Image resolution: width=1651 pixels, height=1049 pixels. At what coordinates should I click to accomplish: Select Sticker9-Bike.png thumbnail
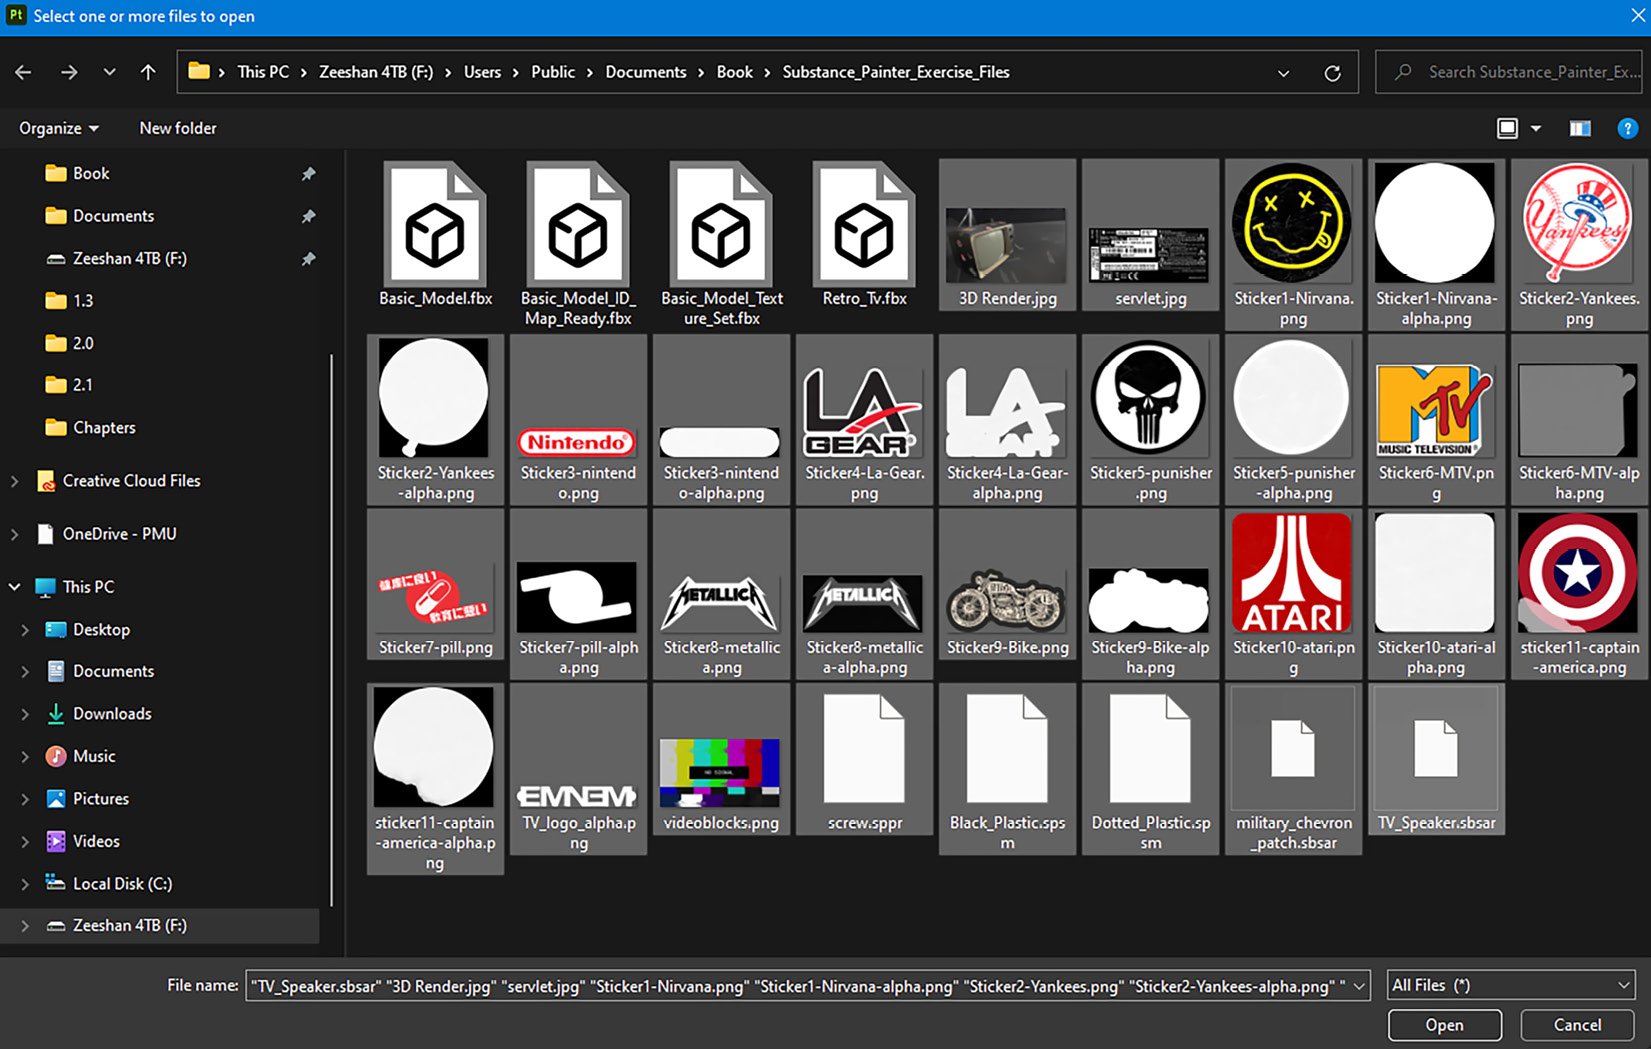click(1006, 600)
